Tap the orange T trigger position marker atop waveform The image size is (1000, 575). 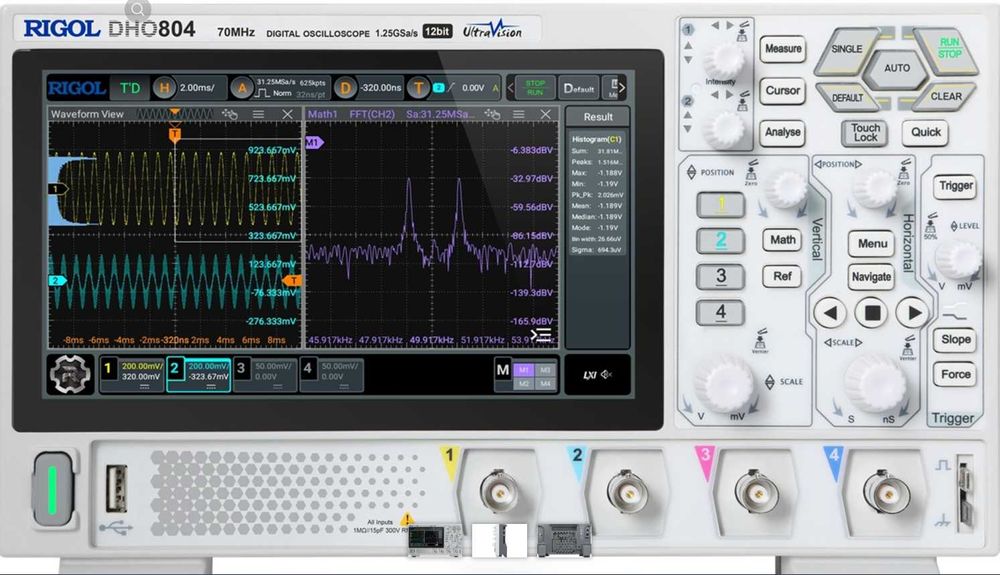[175, 135]
